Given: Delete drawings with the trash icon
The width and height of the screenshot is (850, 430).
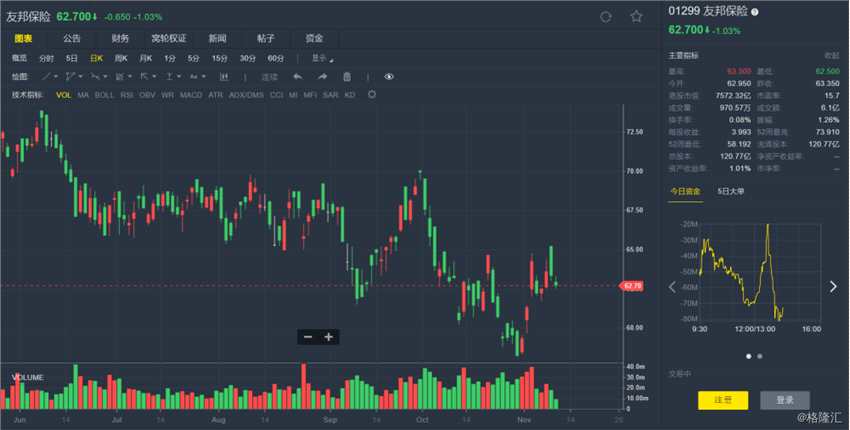Looking at the screenshot, I should (347, 76).
